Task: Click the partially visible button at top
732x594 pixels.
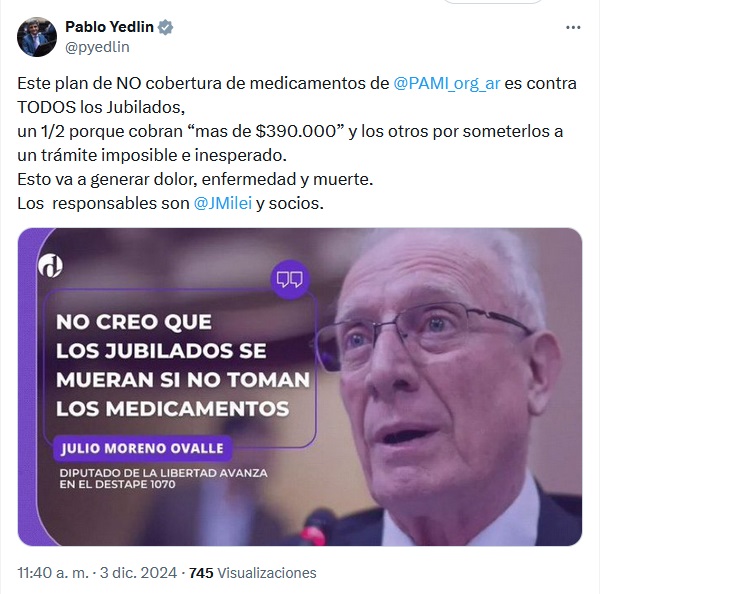Action: [493, 2]
